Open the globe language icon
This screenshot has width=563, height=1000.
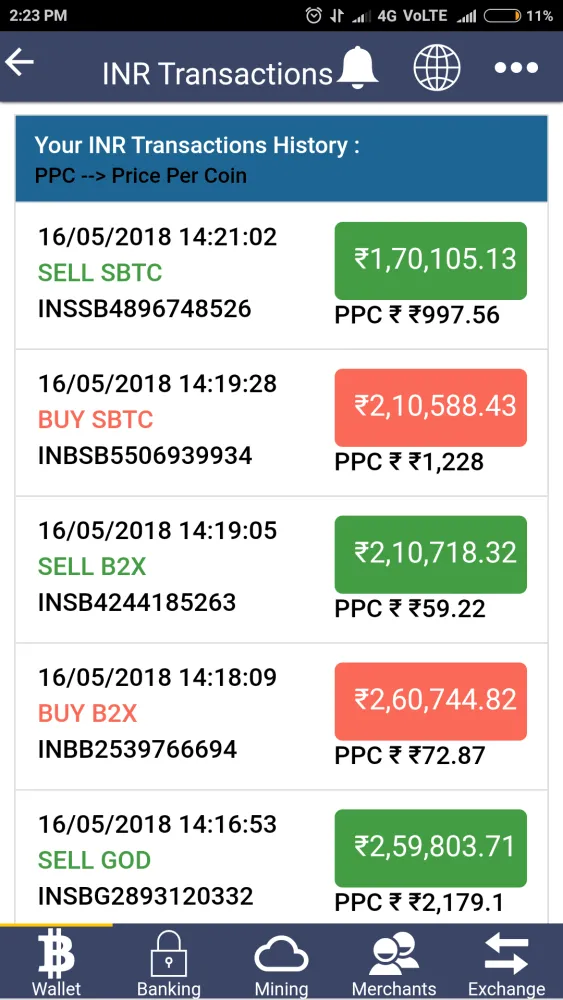[x=437, y=67]
